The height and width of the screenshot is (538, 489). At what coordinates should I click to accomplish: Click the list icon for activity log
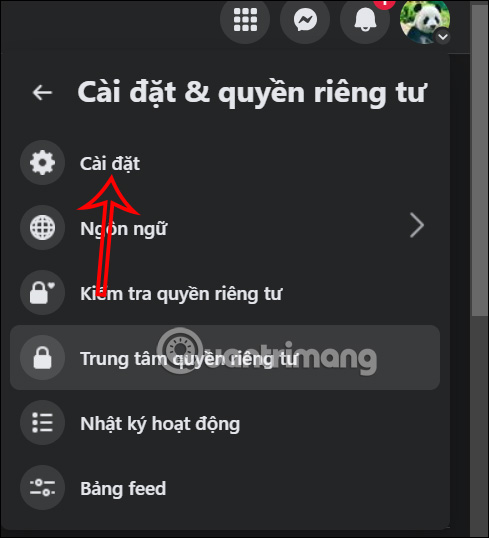[x=43, y=423]
